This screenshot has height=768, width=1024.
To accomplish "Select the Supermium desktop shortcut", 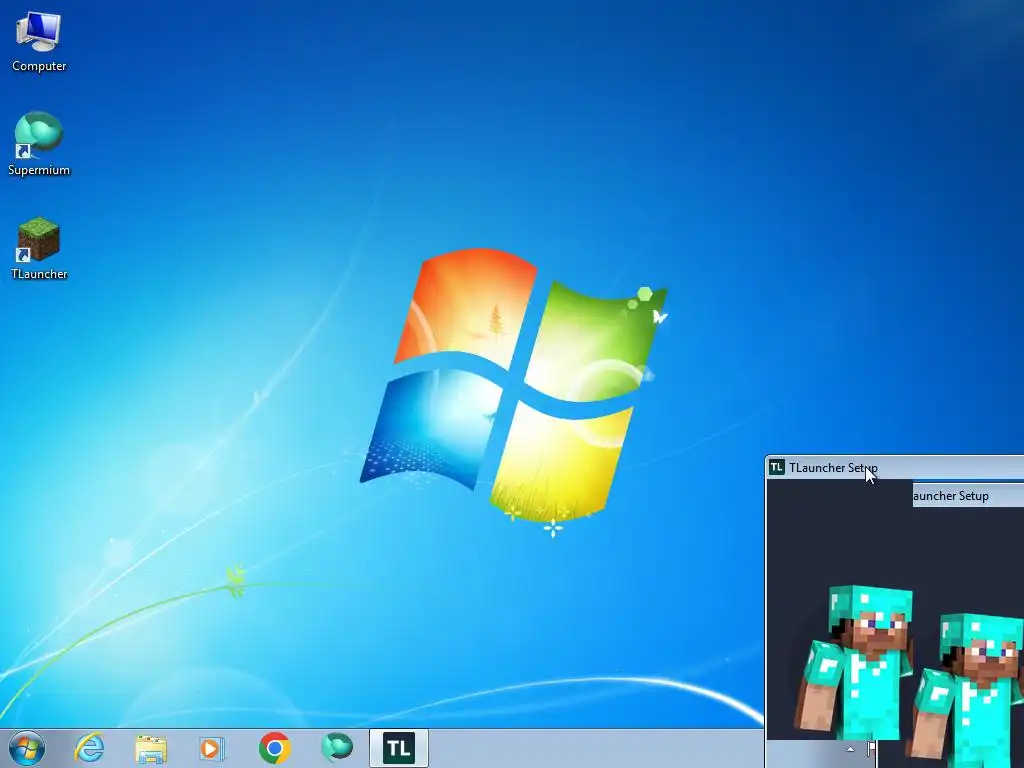I will tap(39, 144).
